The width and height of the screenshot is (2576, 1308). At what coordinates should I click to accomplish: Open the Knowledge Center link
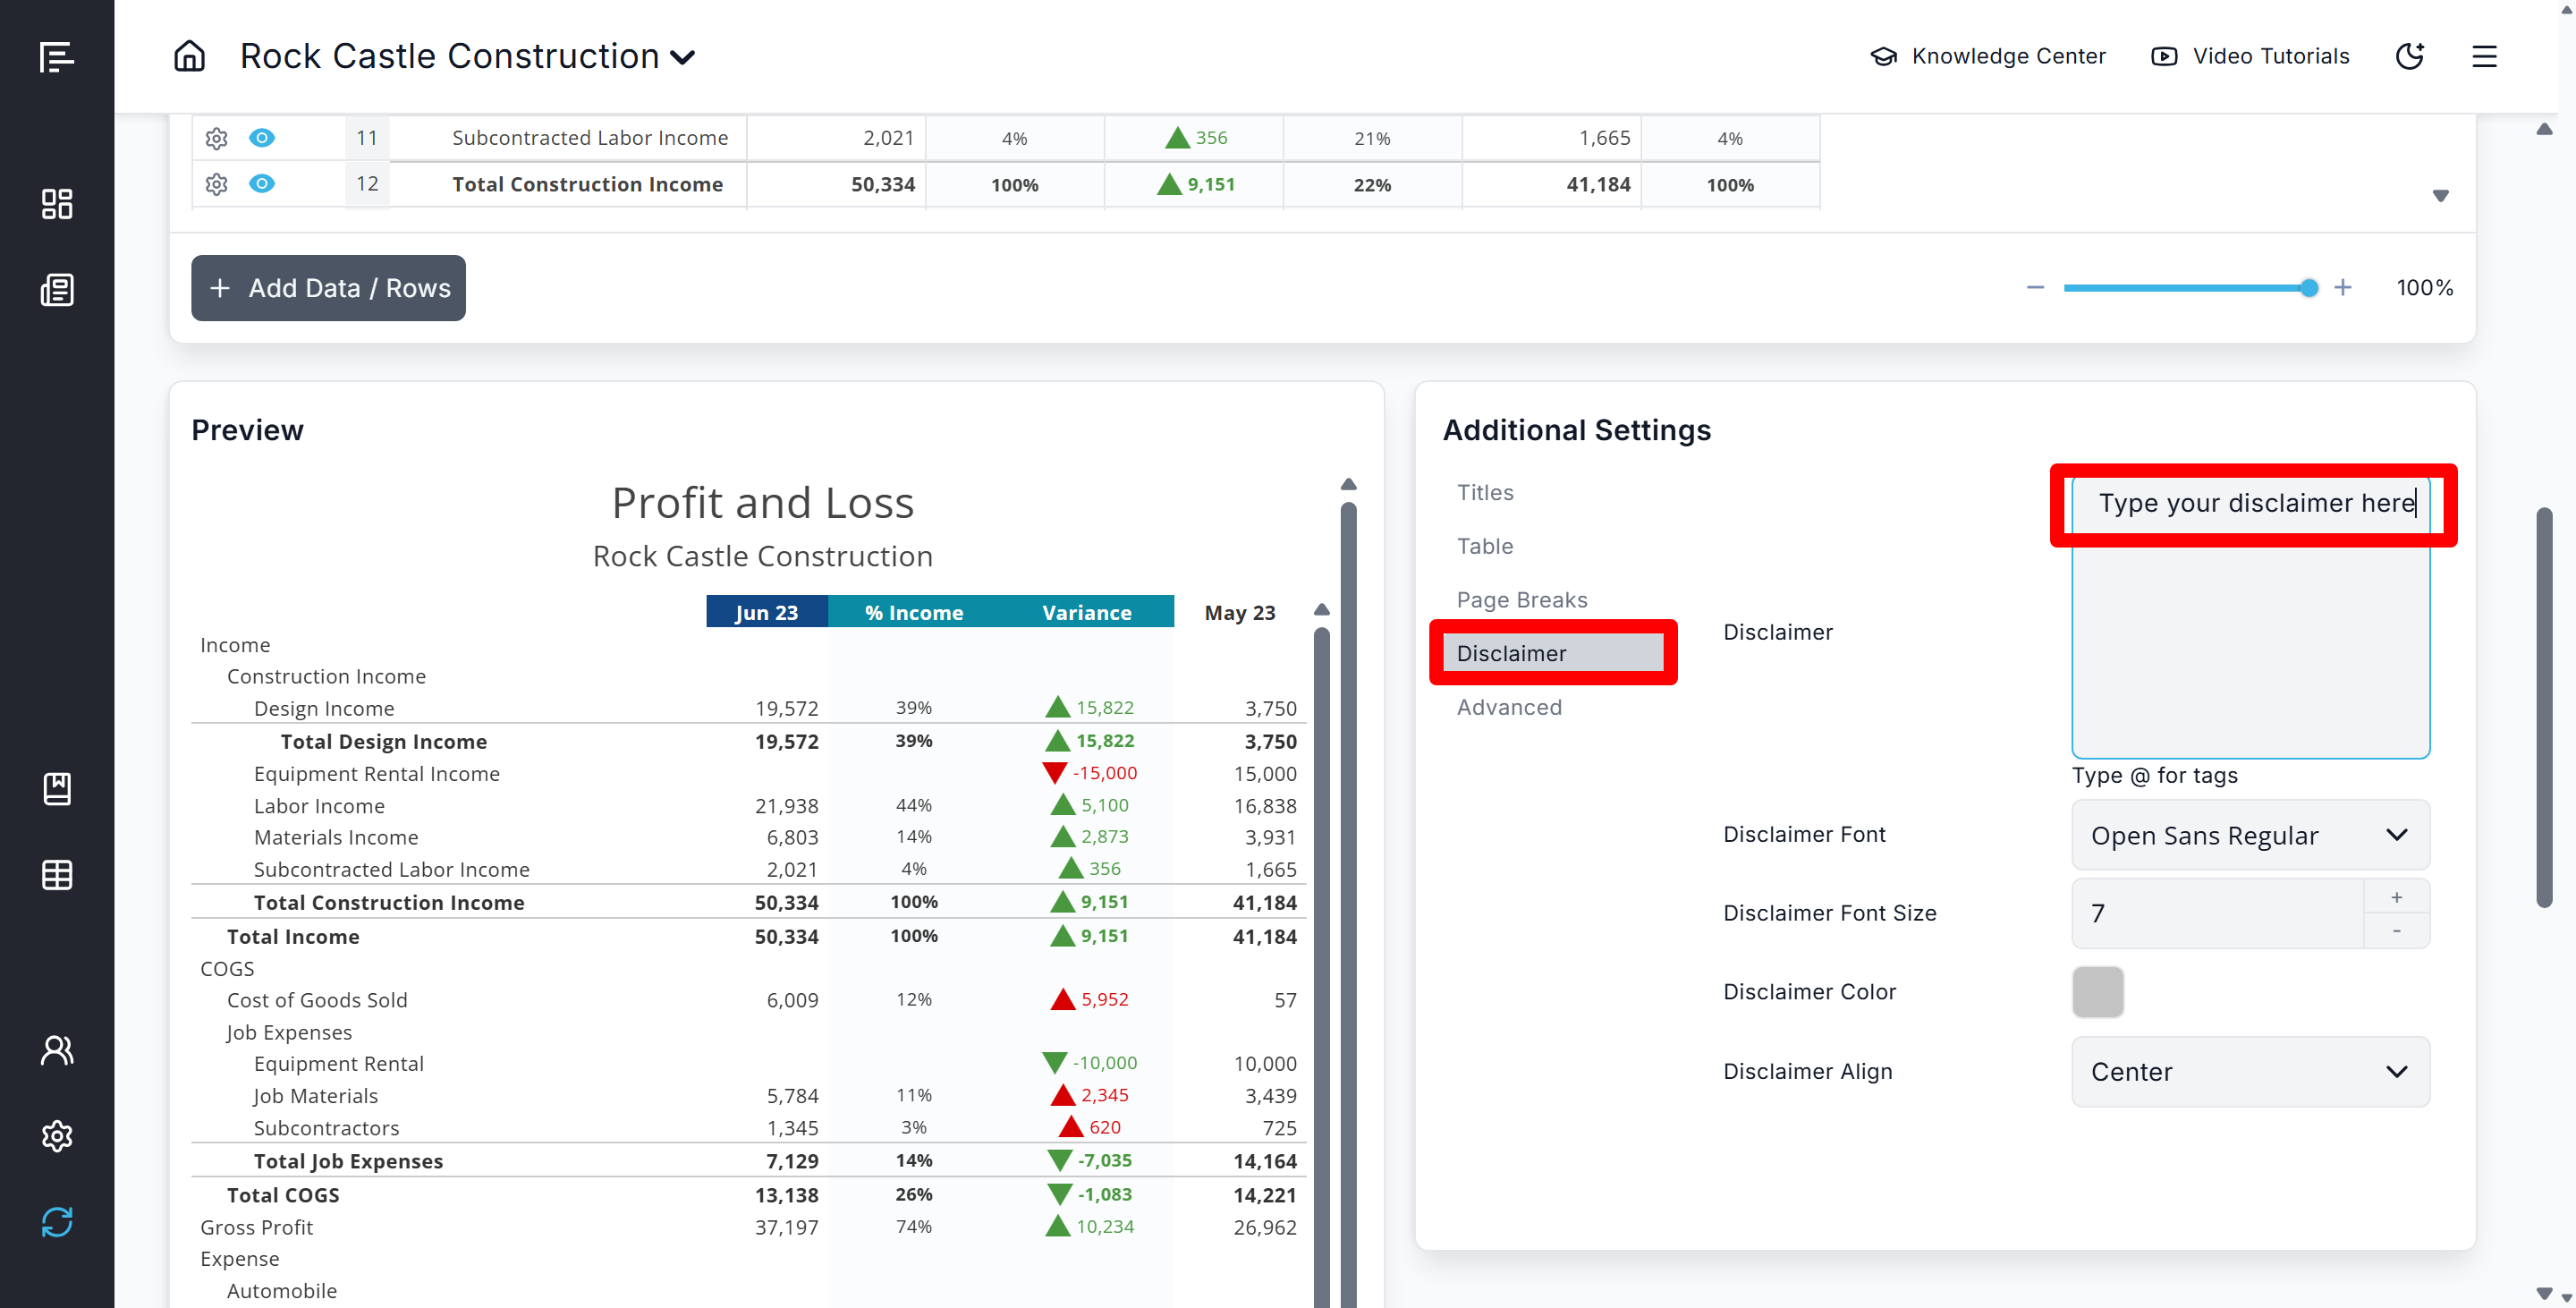tap(1988, 56)
